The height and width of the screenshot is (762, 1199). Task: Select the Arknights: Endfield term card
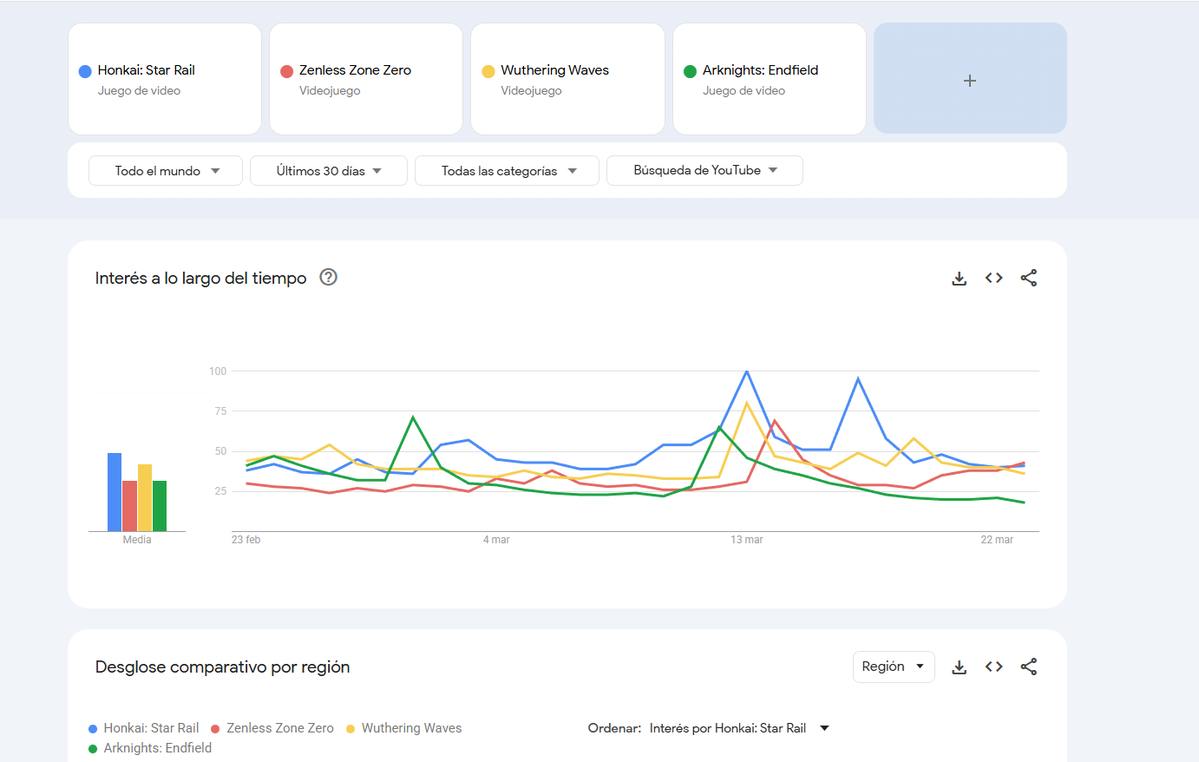[769, 79]
